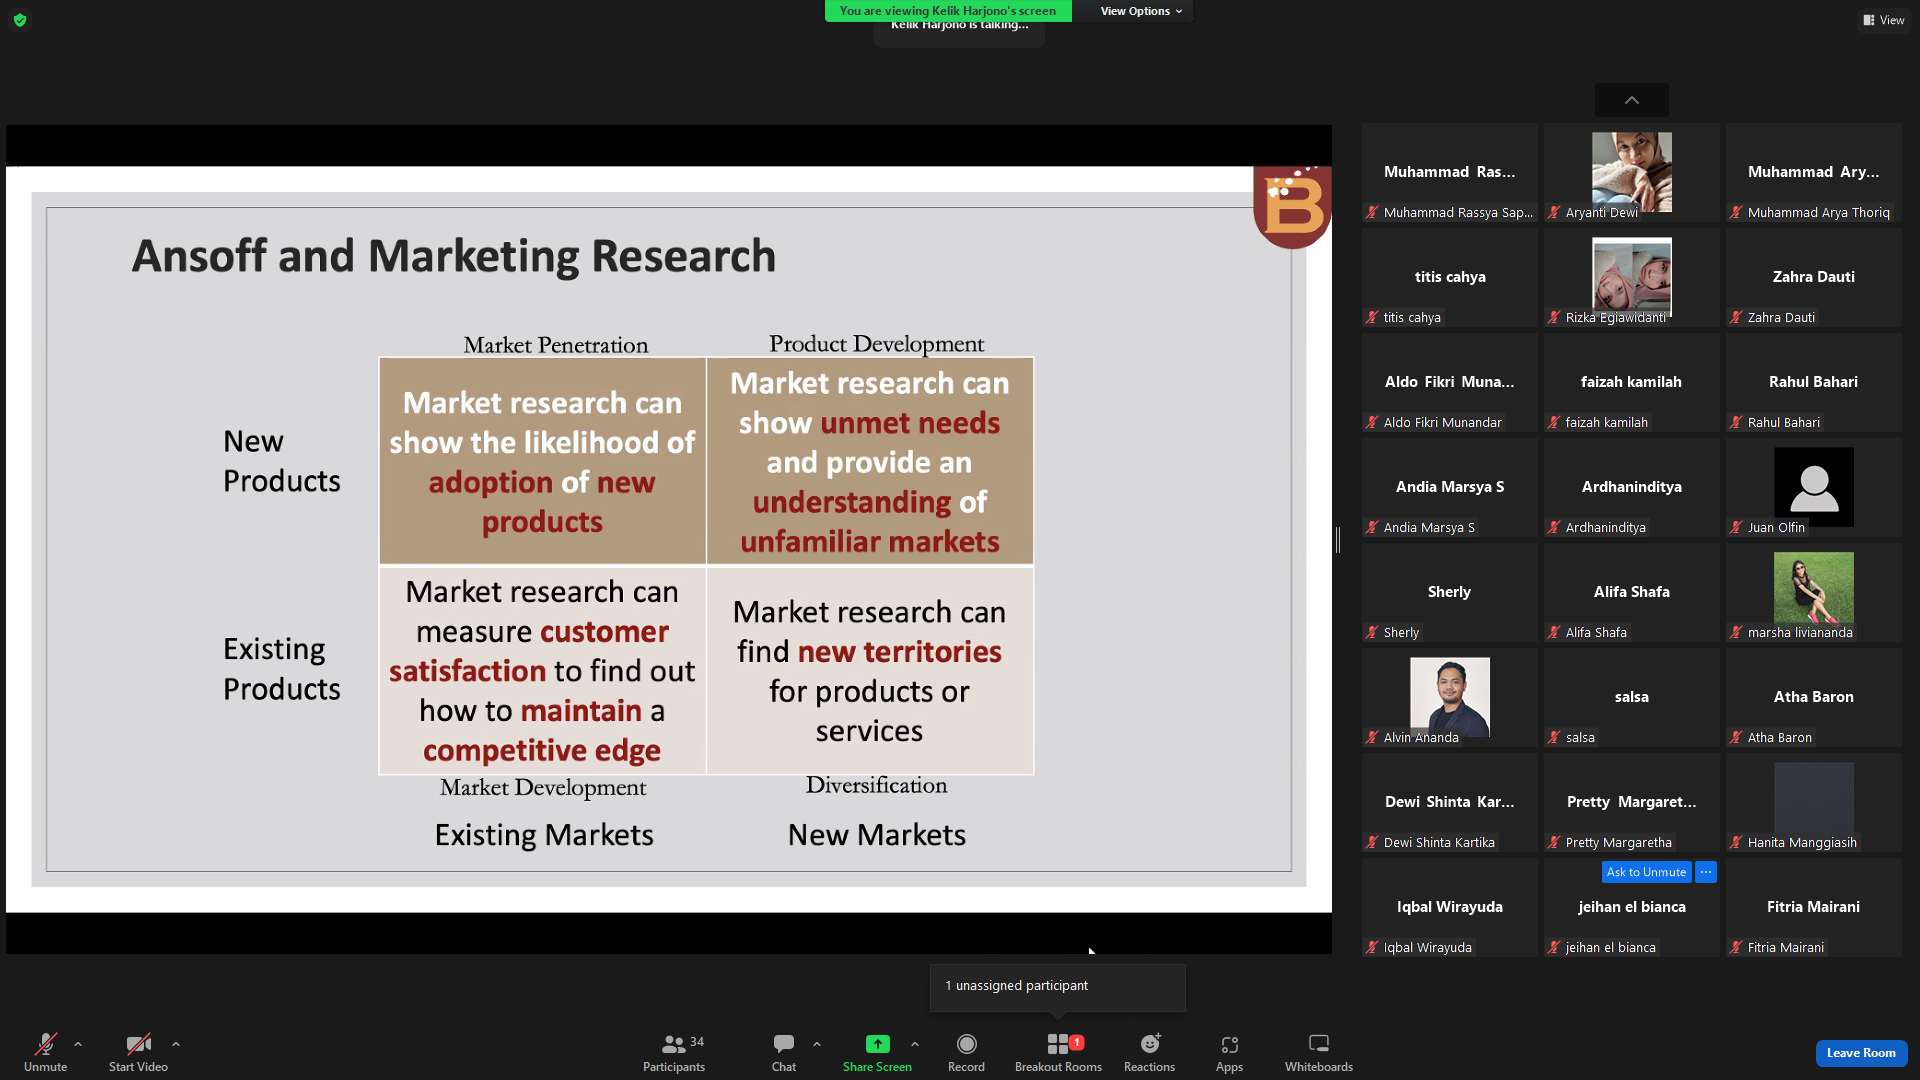This screenshot has height=1080, width=1920.
Task: Select Aldo Fikri Munandar's participant tile
Action: pyautogui.click(x=1450, y=382)
